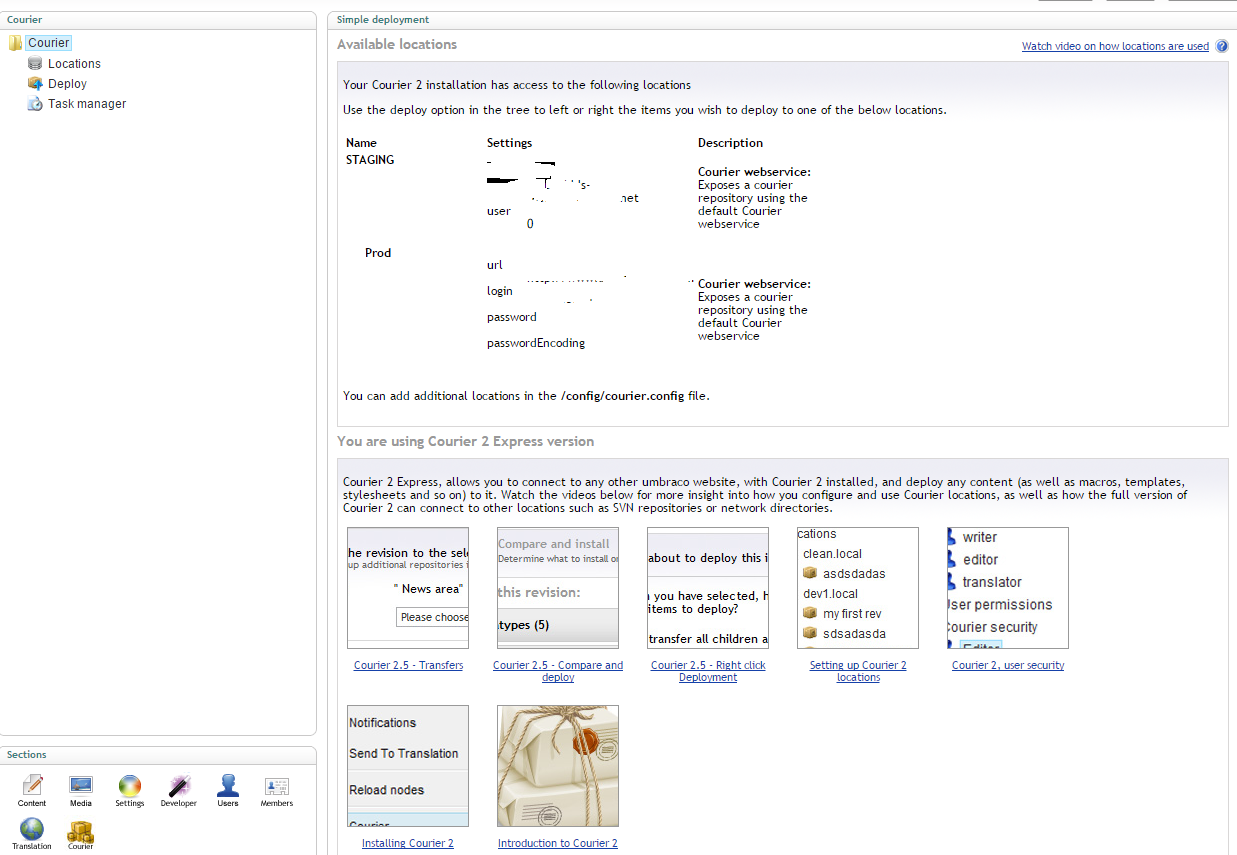
Task: Click the 'login' setting label under Prod
Action: [x=500, y=291]
